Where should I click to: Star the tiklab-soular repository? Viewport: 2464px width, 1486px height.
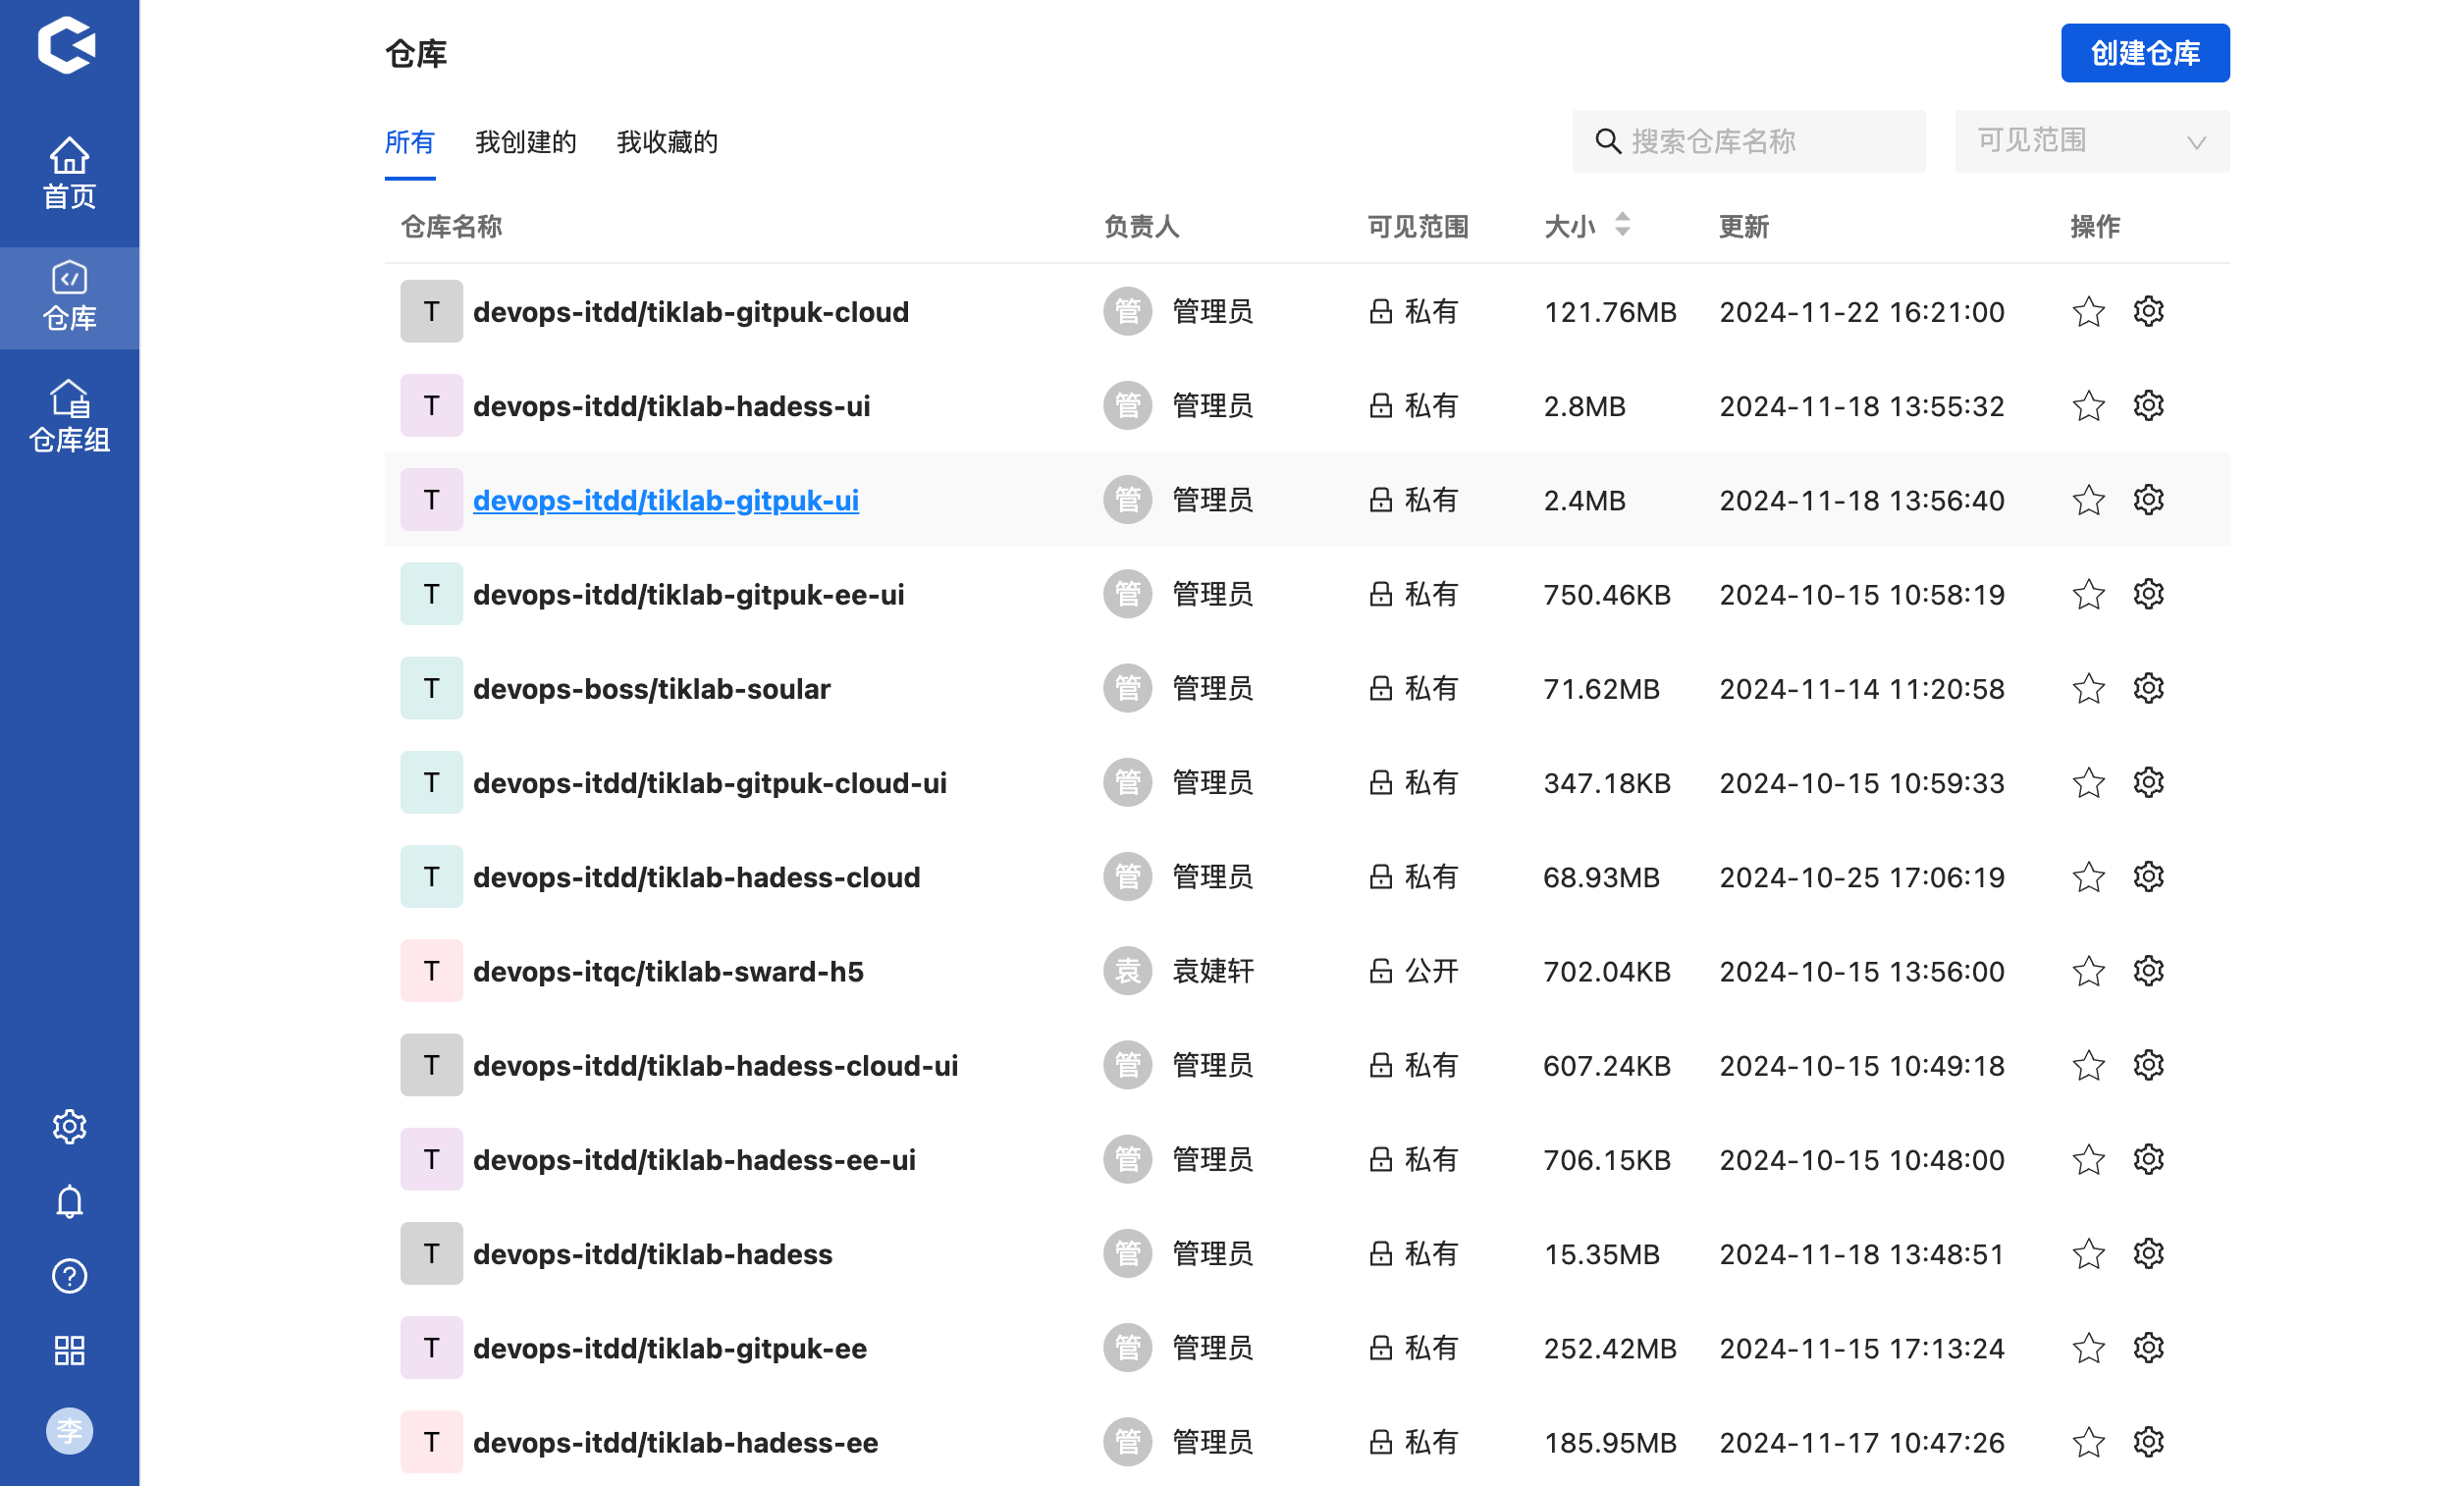[x=2088, y=689]
